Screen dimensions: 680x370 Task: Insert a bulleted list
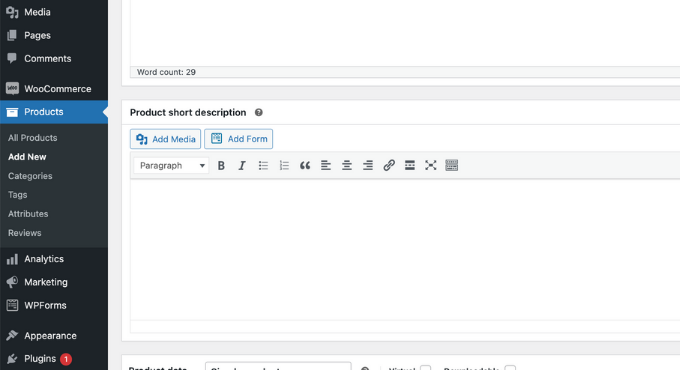(x=263, y=165)
